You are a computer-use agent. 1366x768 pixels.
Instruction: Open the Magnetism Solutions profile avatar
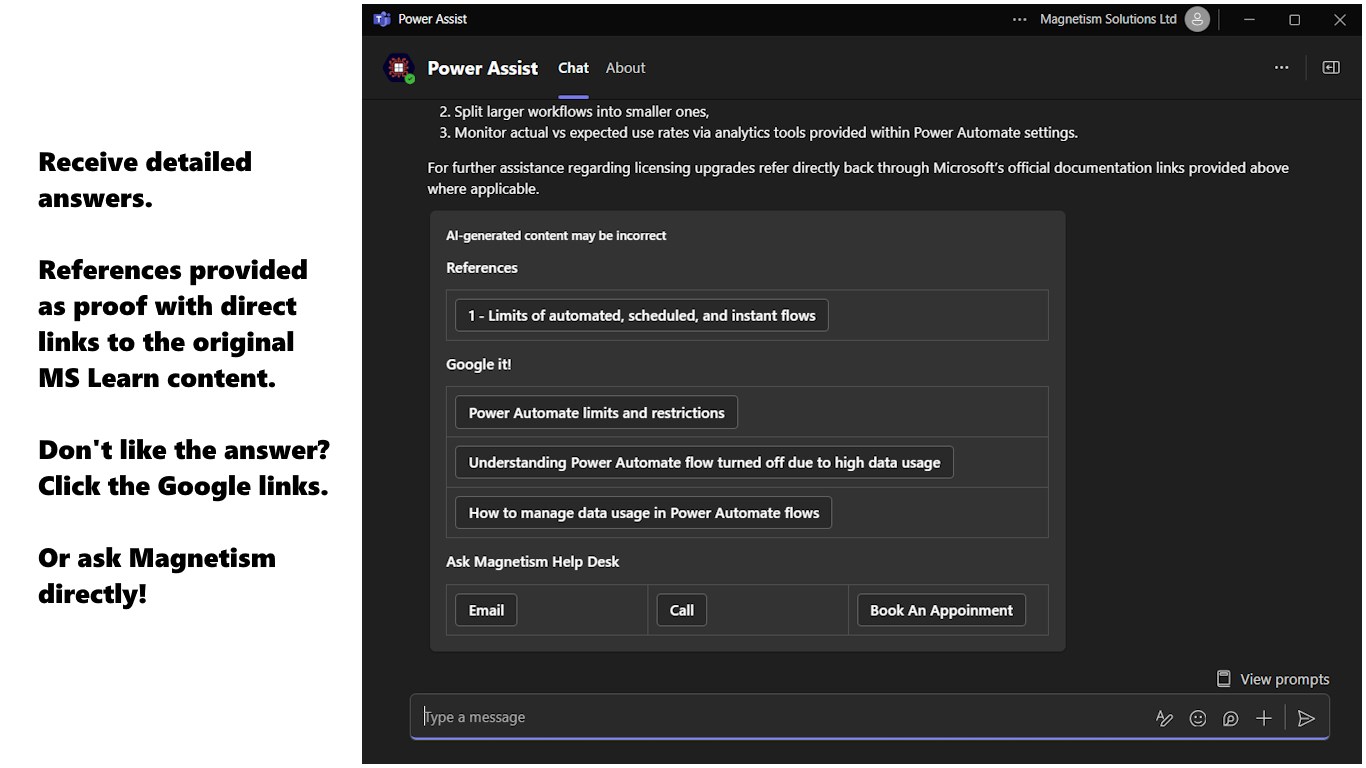pyautogui.click(x=1197, y=19)
